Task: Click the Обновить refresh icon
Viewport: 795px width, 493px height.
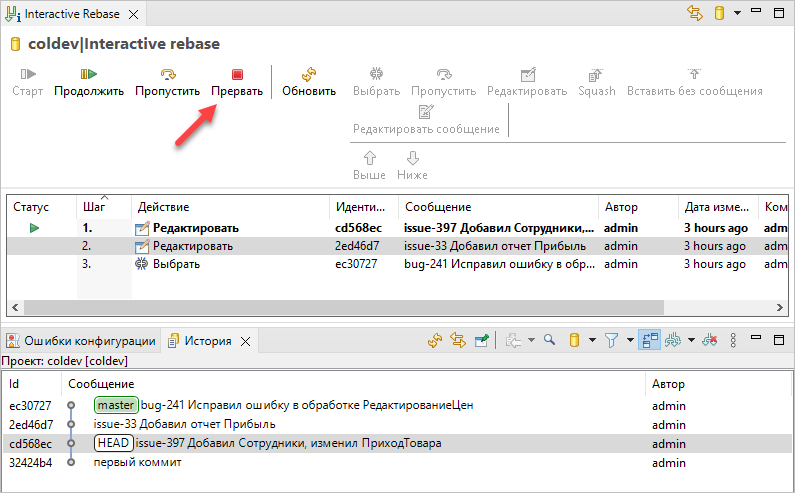Action: point(309,81)
